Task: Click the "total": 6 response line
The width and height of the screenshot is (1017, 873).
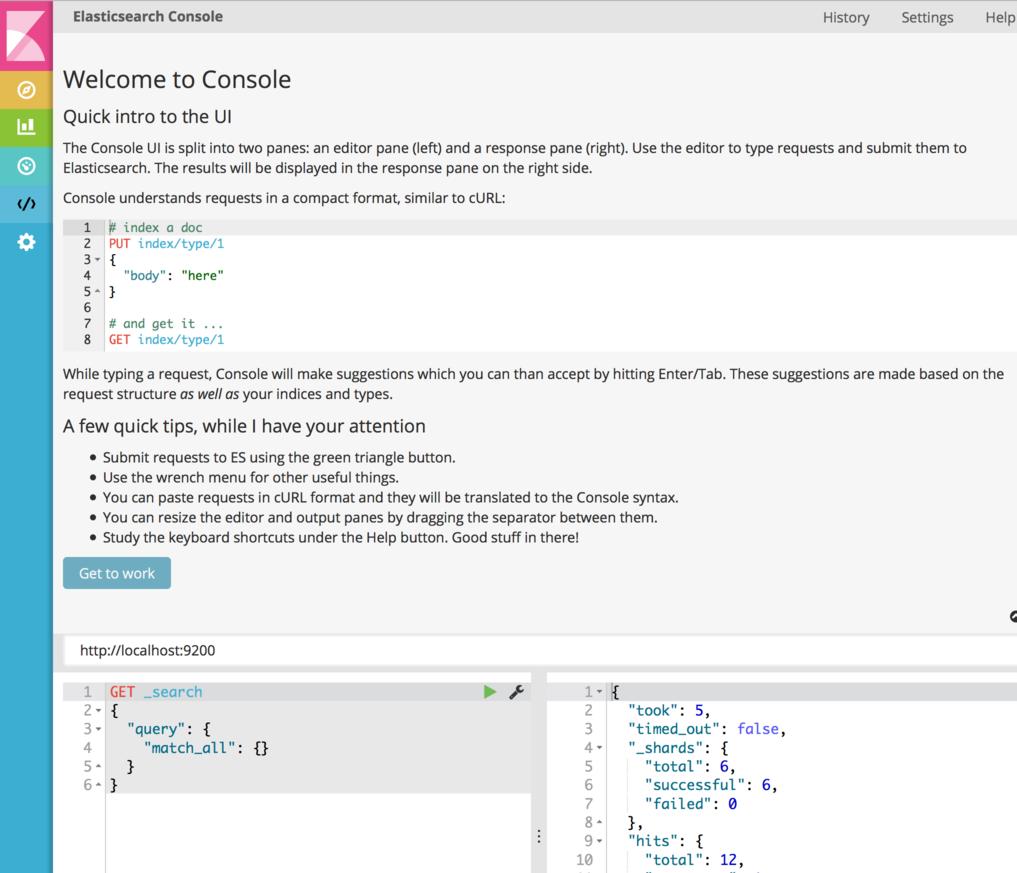Action: click(x=690, y=767)
